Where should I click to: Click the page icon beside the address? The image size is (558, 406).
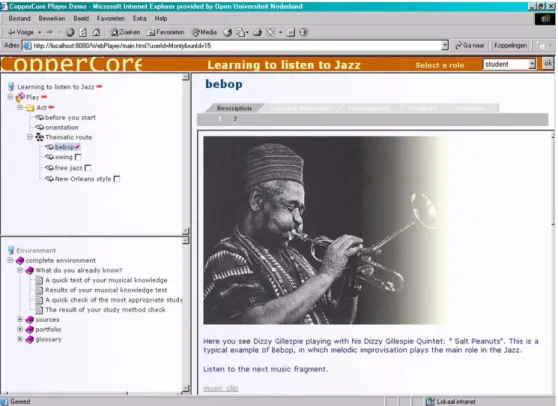click(x=27, y=46)
